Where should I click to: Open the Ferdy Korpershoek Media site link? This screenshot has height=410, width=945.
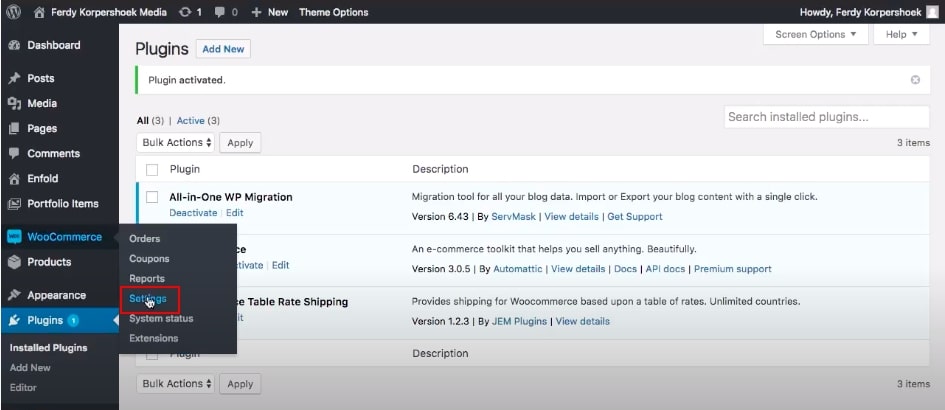(x=108, y=12)
